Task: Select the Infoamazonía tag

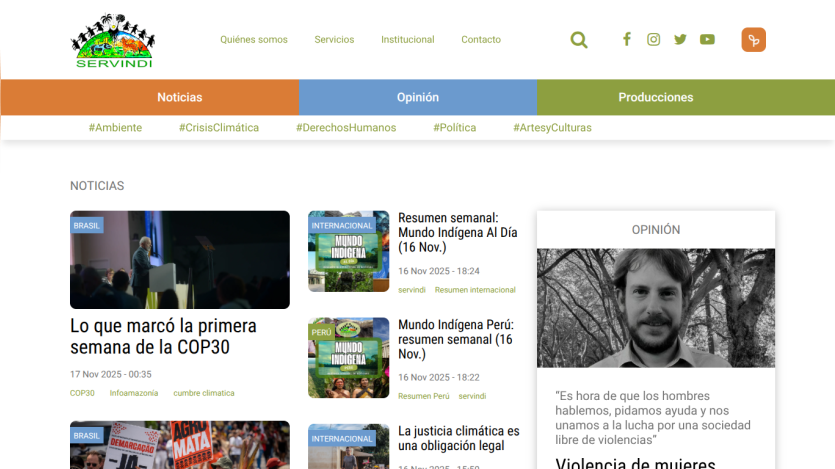Action: [x=134, y=393]
